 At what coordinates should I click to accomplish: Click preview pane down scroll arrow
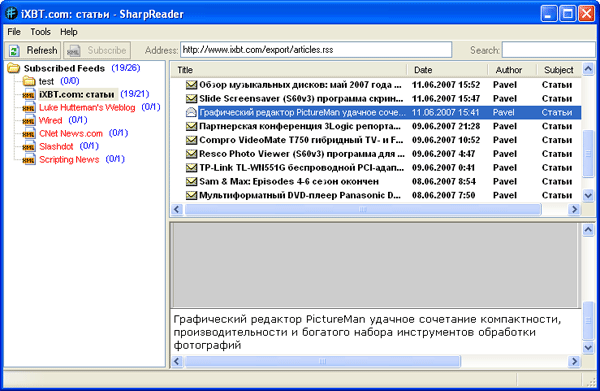588,347
